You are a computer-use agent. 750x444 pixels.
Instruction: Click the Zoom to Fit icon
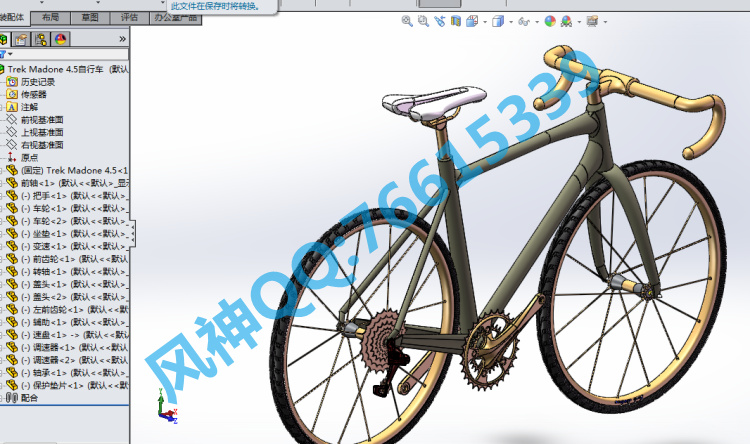click(407, 21)
